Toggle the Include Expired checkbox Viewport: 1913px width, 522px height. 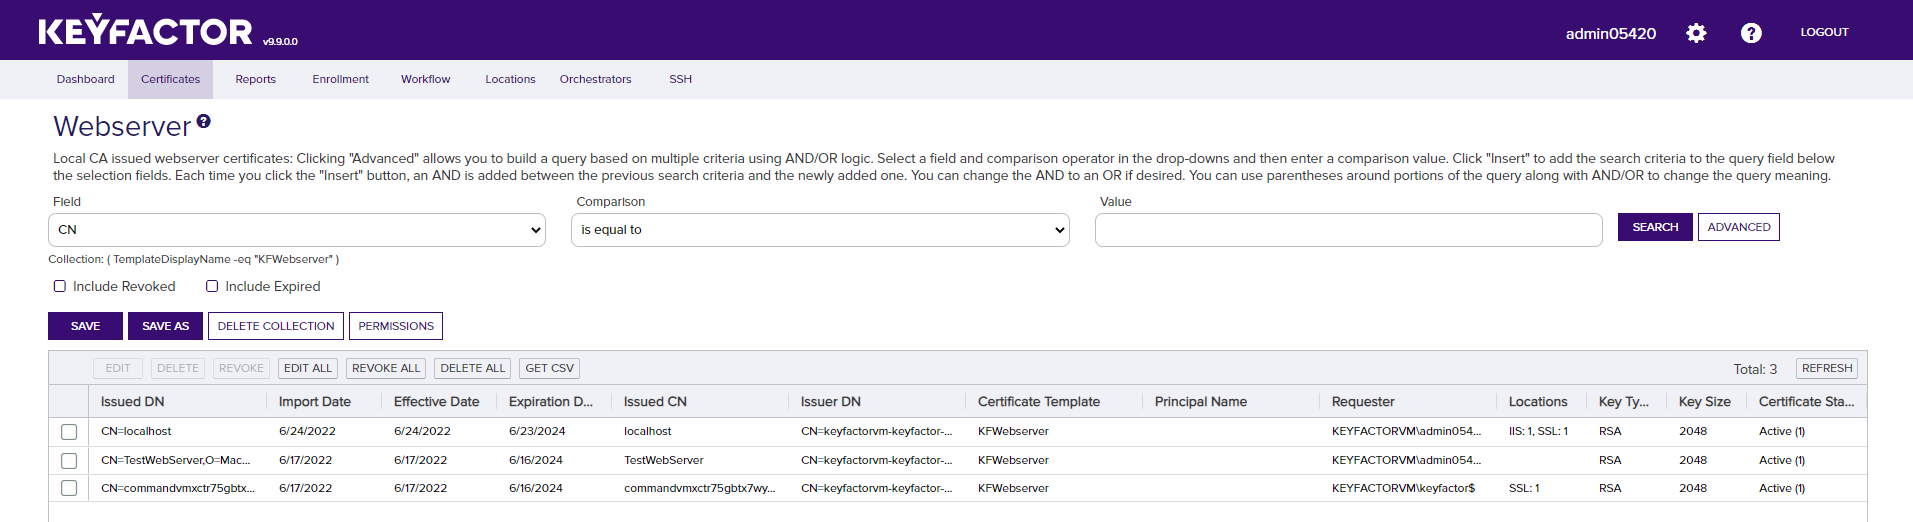212,286
